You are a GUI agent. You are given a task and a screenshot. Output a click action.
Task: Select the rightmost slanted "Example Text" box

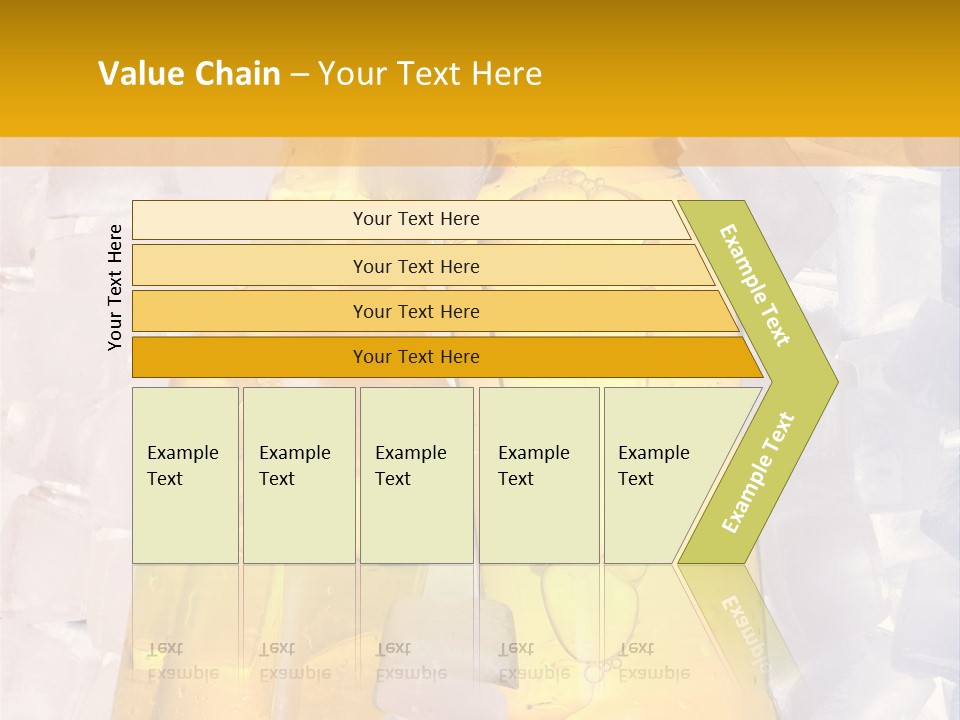[658, 473]
